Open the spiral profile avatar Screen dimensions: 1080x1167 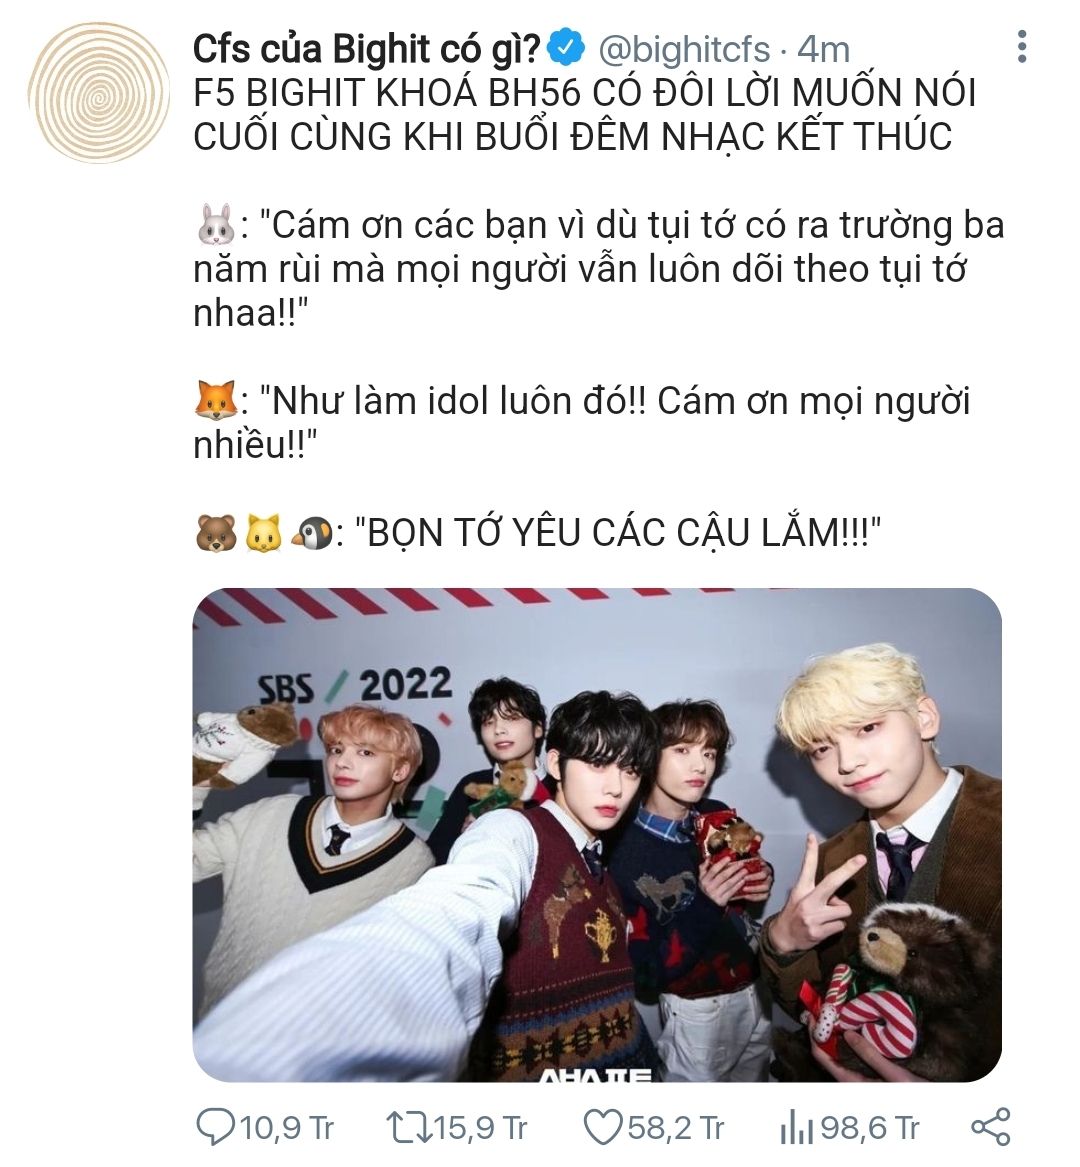point(98,92)
